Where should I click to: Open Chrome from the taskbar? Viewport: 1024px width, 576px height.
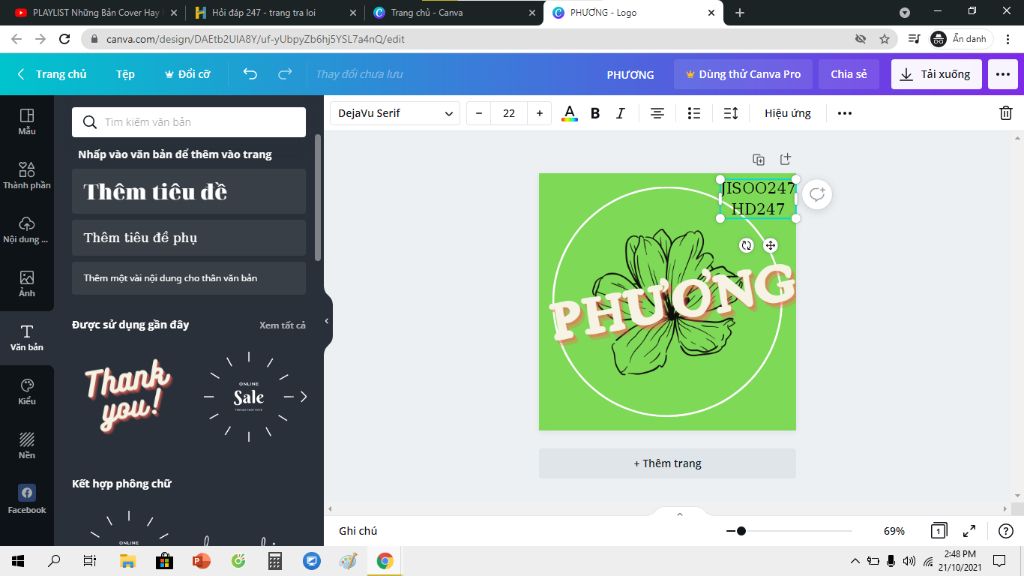385,561
